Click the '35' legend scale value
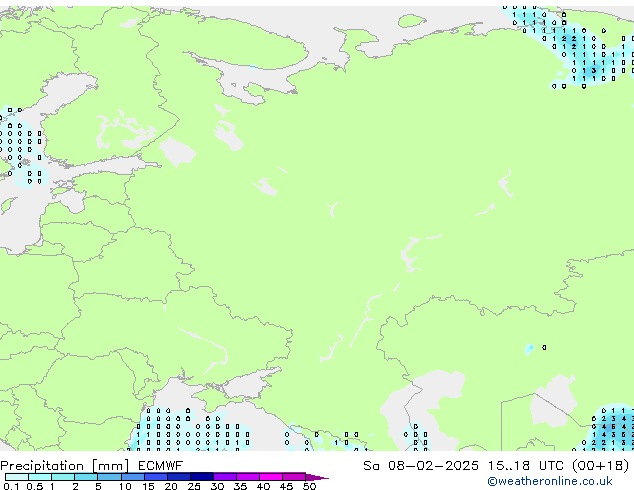 coord(240,486)
